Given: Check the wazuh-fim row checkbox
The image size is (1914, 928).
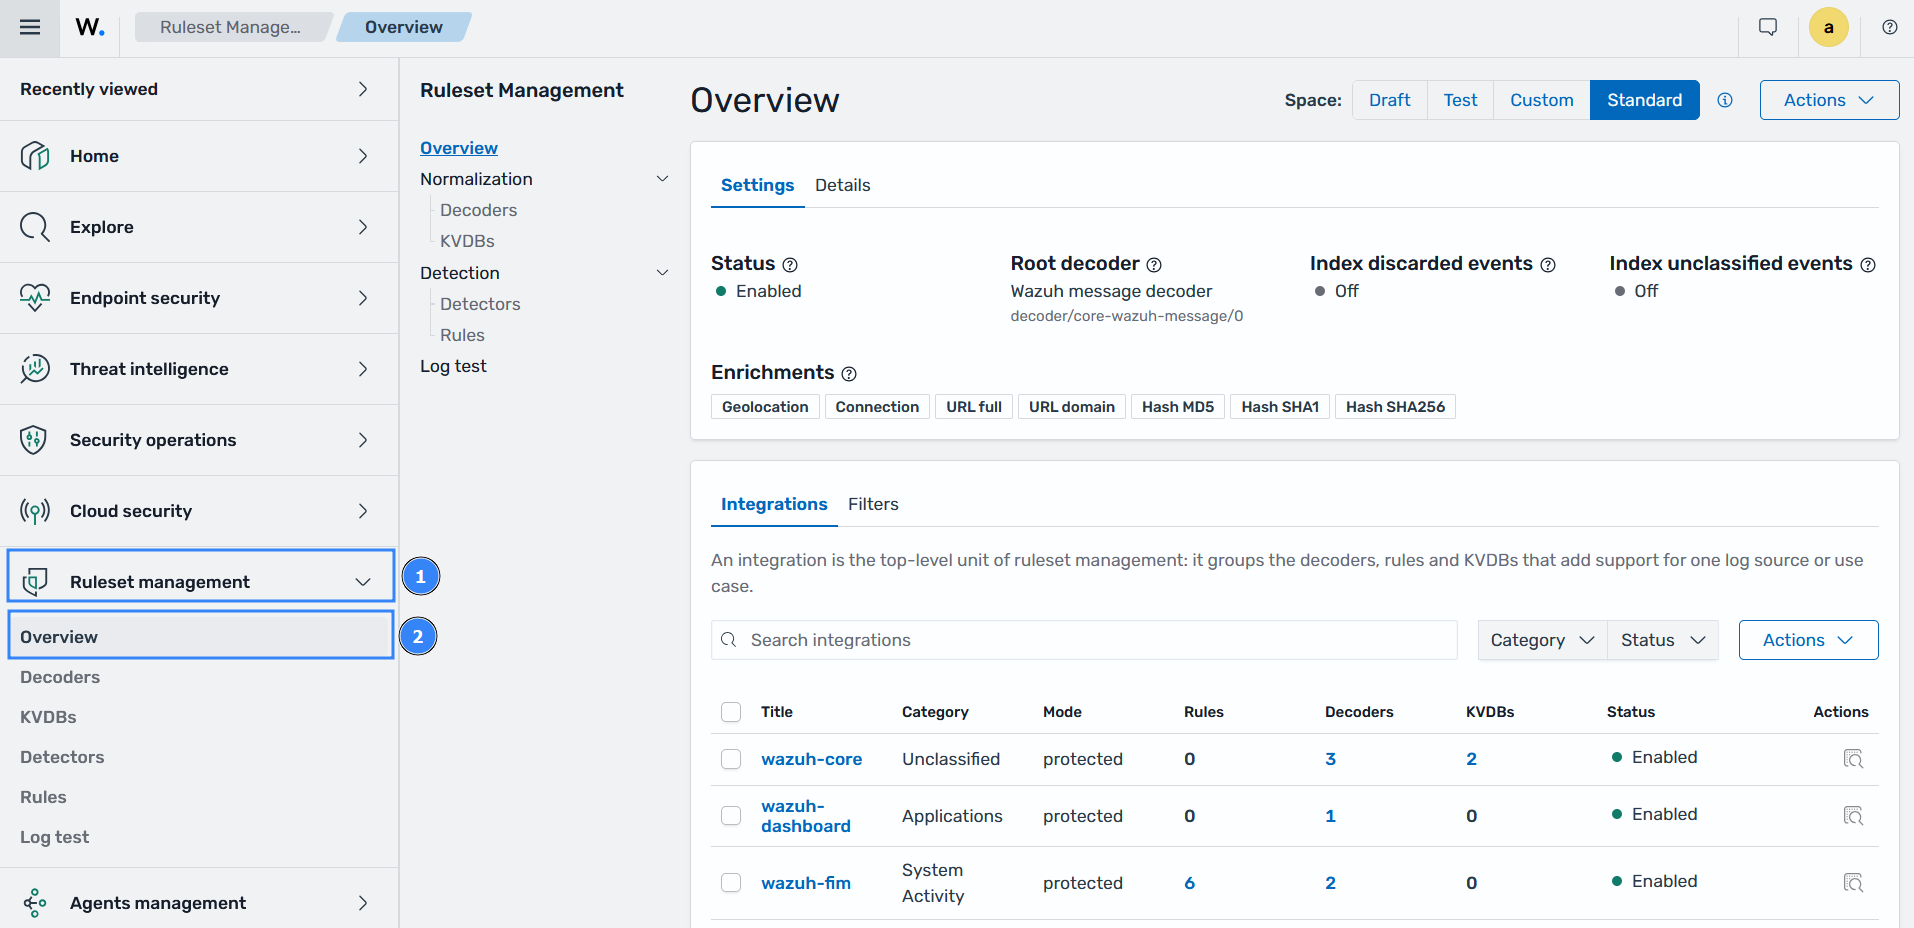Looking at the screenshot, I should [x=731, y=883].
